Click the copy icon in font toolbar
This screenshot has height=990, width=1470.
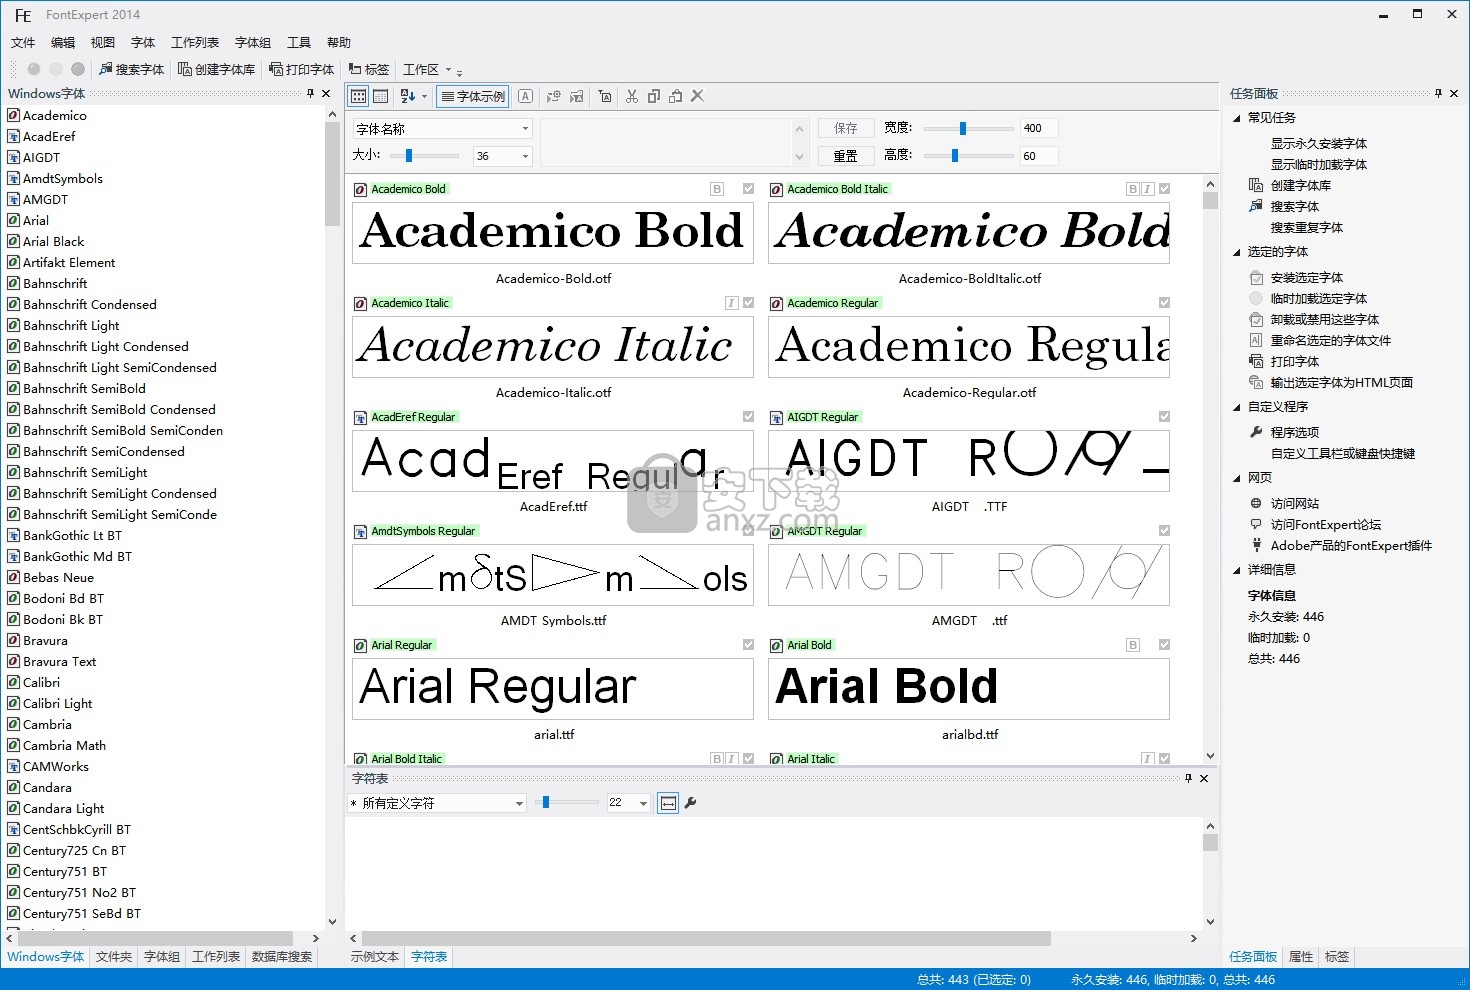[653, 96]
